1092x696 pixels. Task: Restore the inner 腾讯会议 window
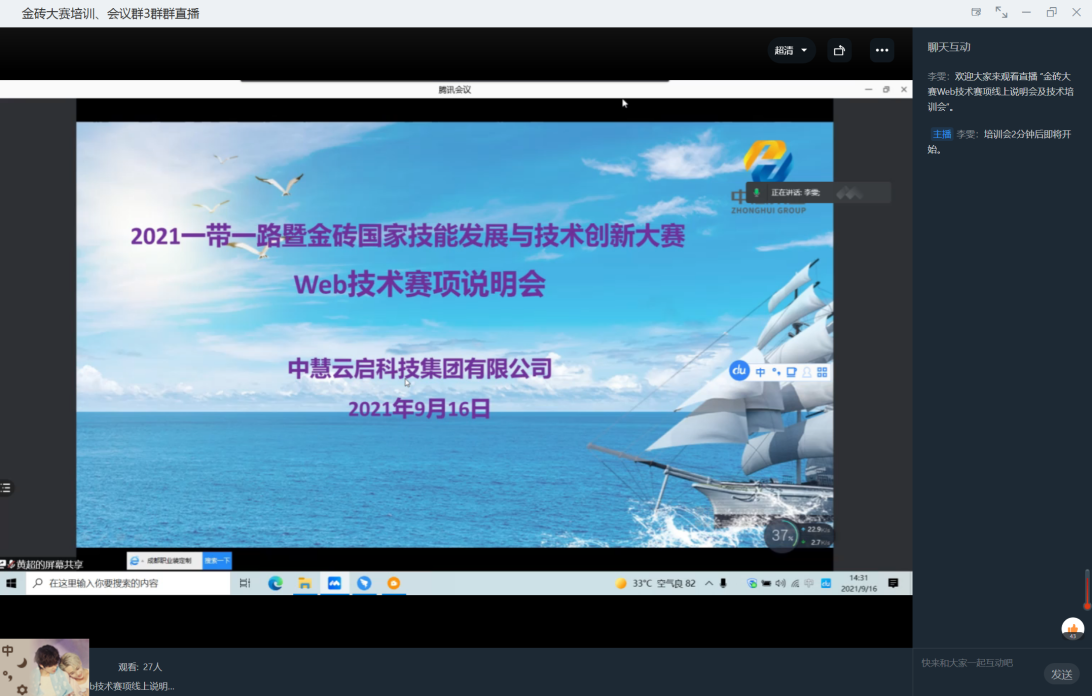pos(886,89)
